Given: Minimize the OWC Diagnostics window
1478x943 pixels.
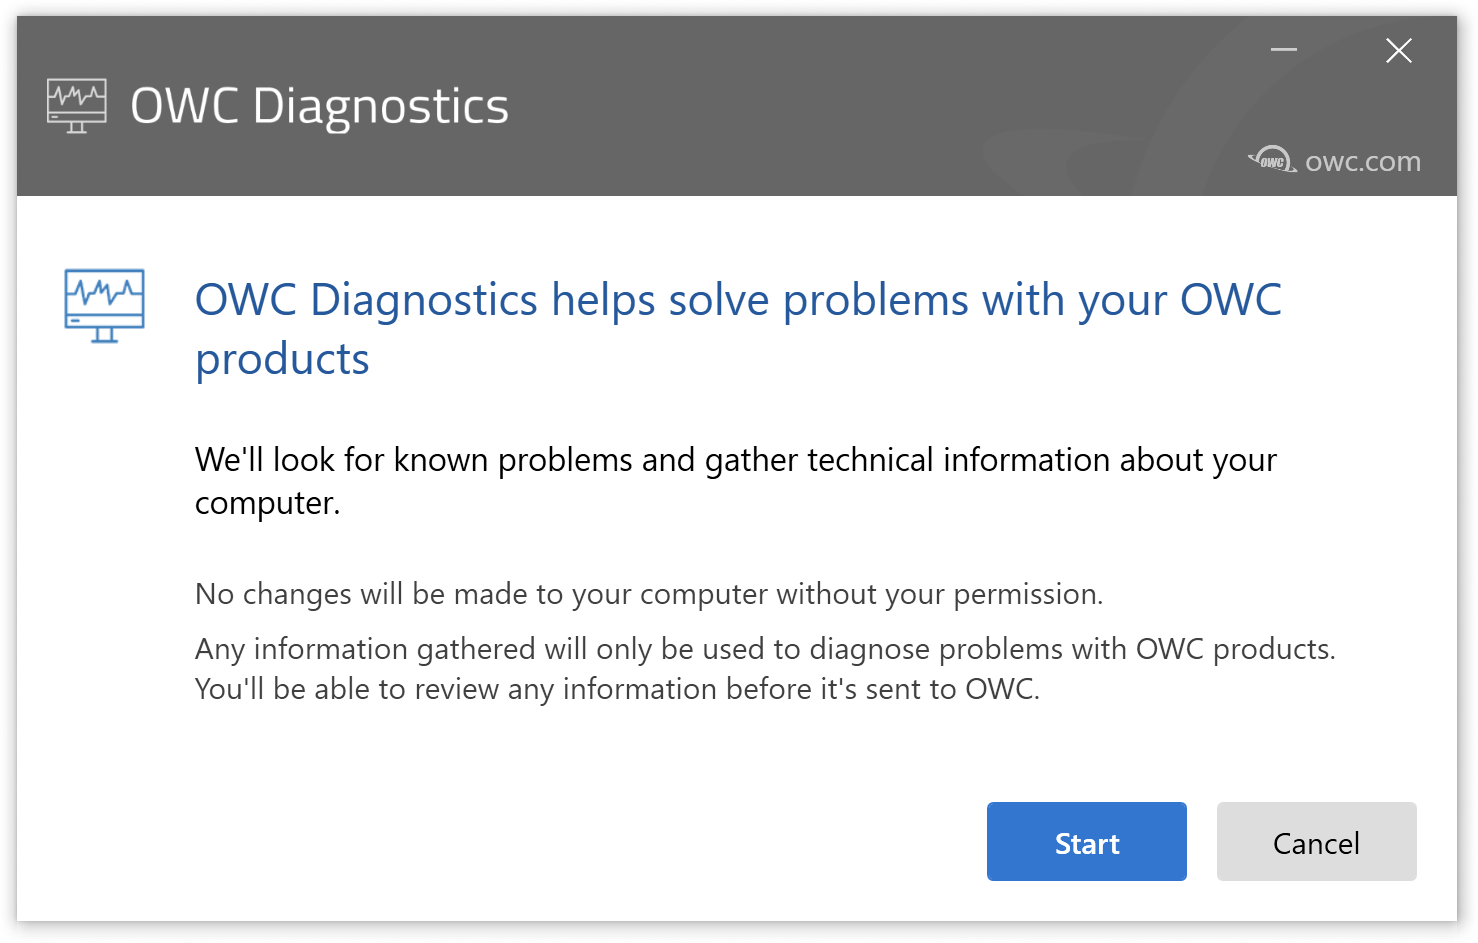Looking at the screenshot, I should tap(1283, 50).
